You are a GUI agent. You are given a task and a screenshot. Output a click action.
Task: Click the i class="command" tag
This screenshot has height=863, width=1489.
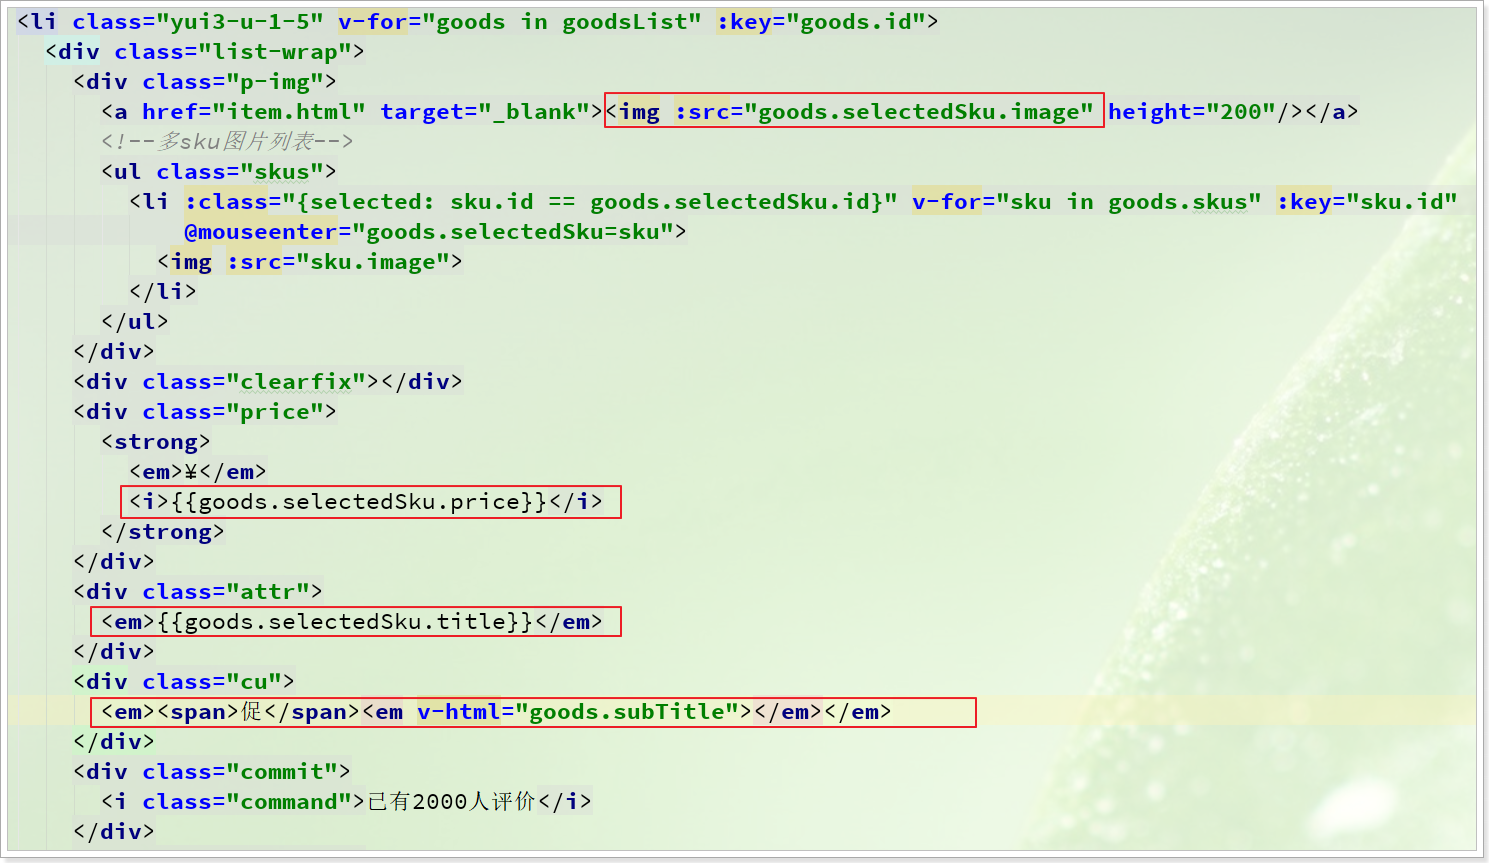click(x=233, y=802)
